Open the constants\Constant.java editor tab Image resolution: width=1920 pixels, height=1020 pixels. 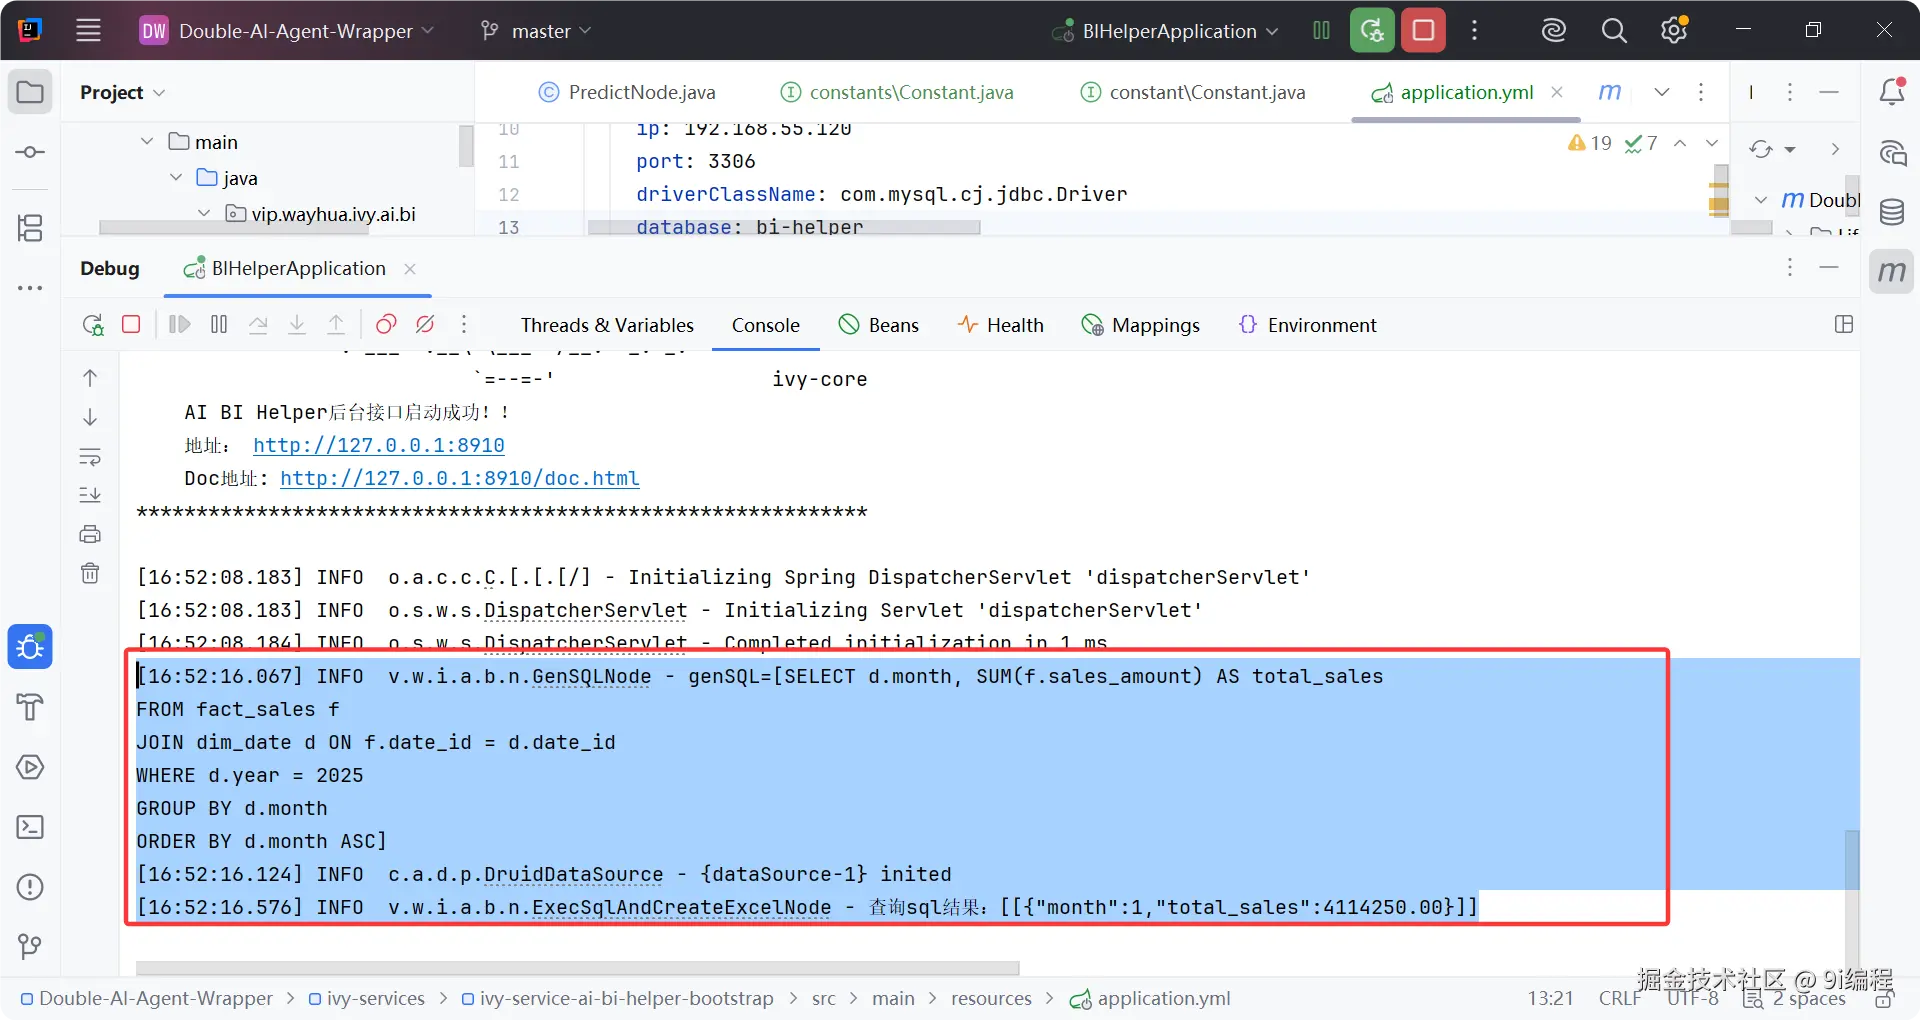point(897,92)
